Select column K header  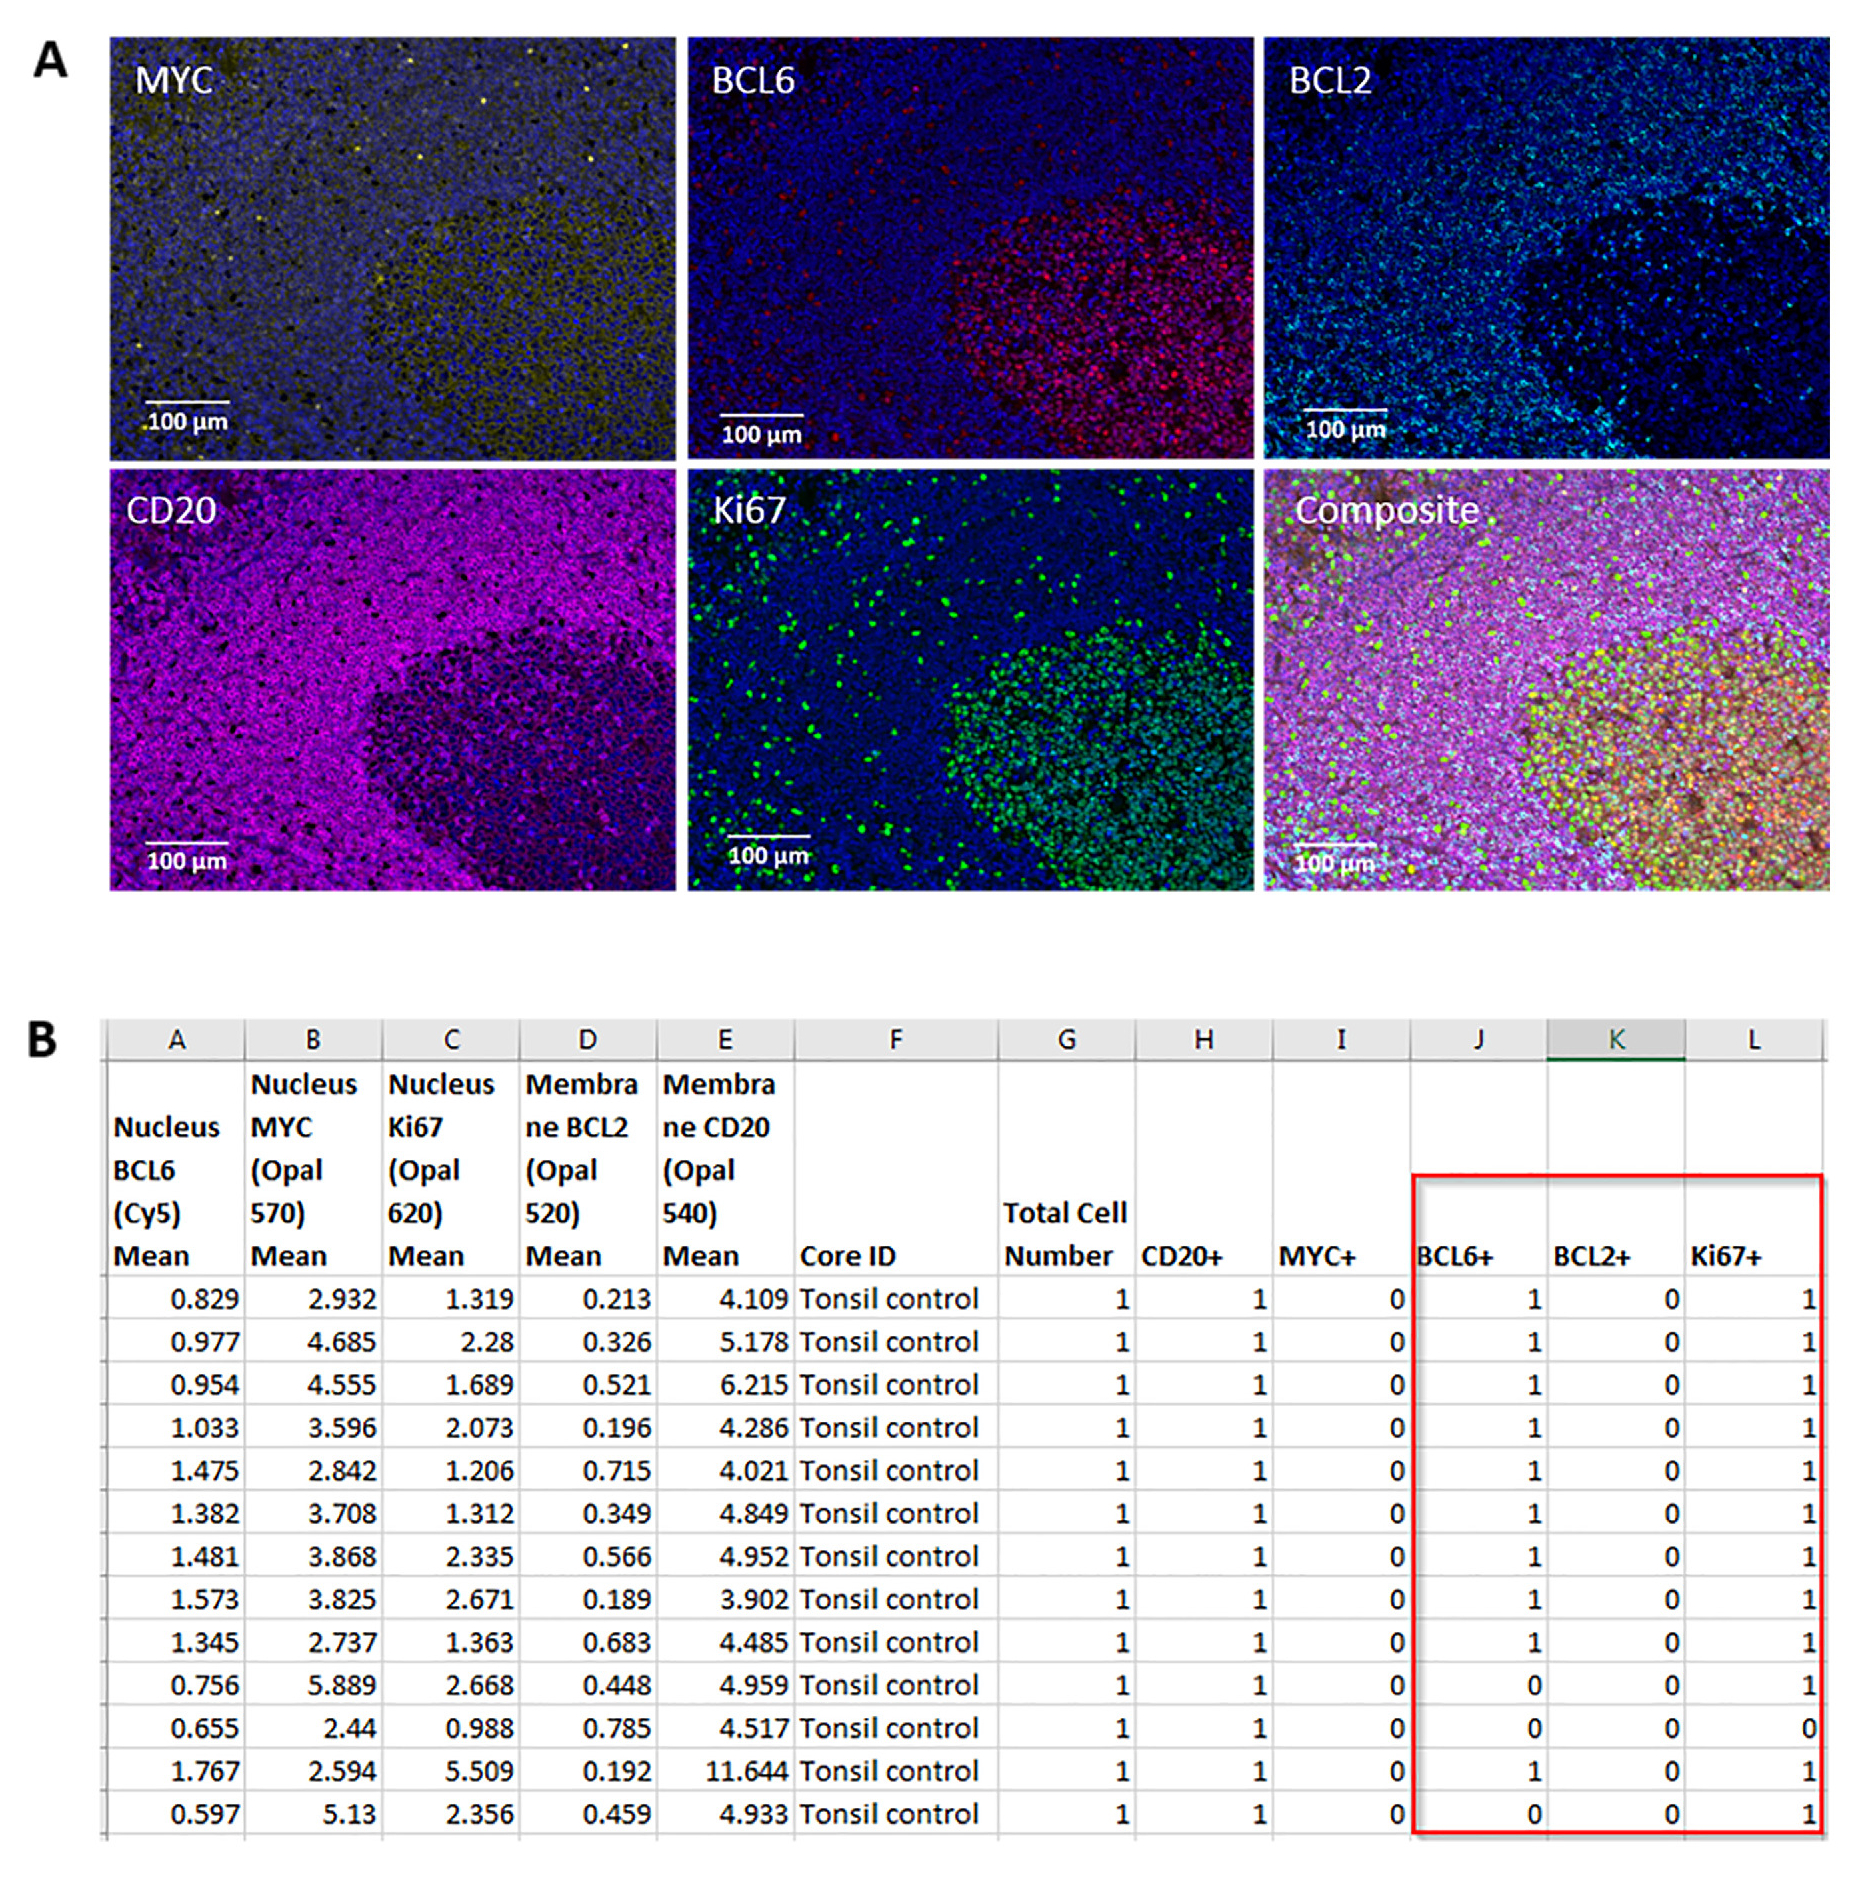[x=1616, y=1040]
